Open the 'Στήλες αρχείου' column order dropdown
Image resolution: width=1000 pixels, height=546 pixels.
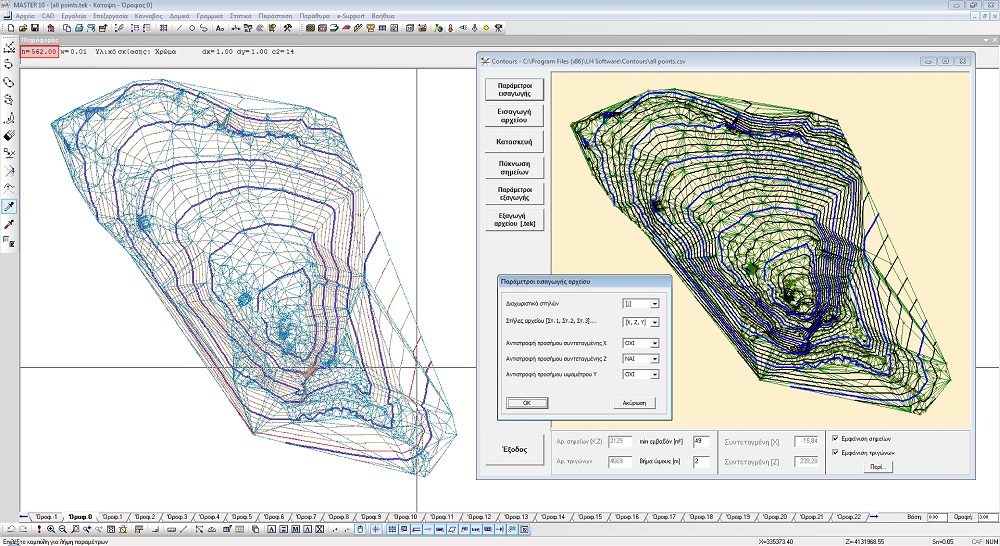654,322
